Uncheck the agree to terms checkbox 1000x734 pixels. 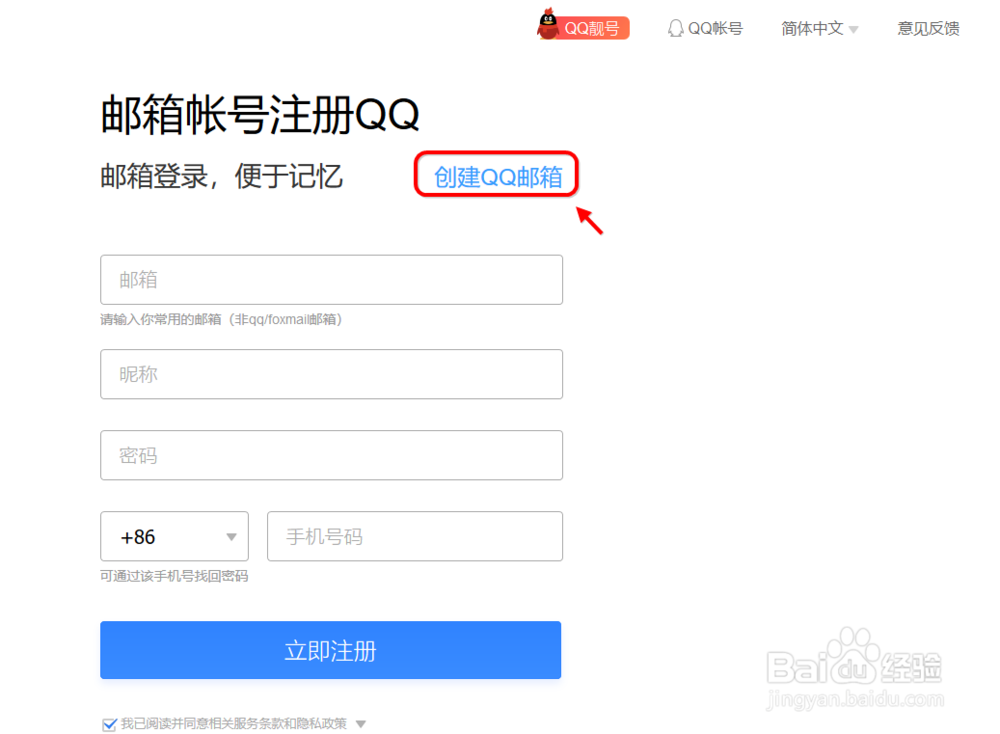(x=109, y=724)
